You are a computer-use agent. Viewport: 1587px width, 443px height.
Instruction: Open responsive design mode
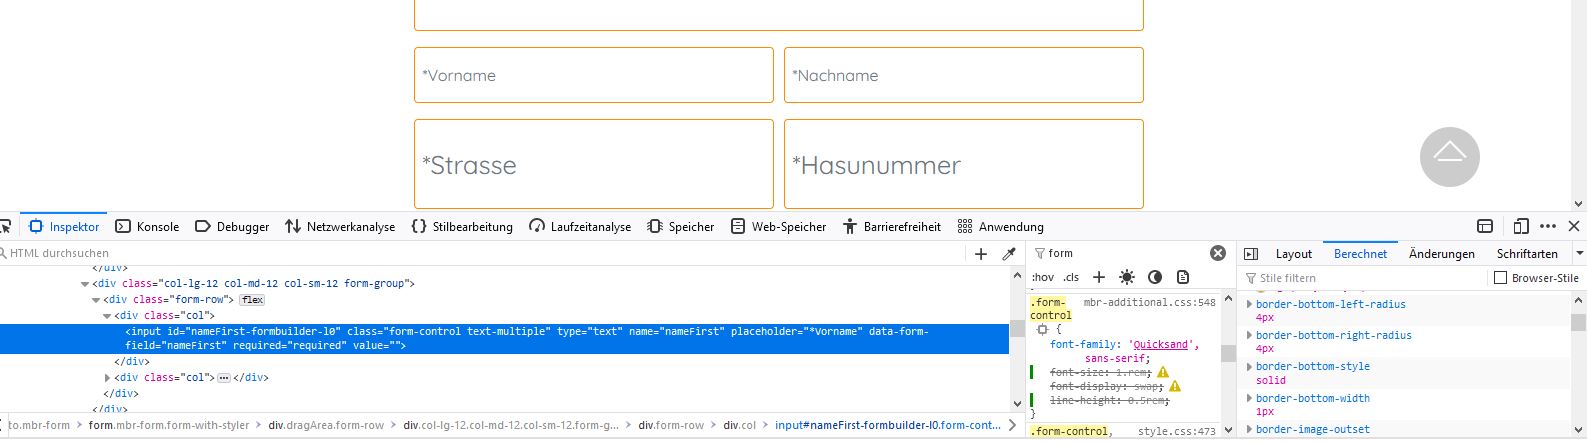tap(1521, 227)
